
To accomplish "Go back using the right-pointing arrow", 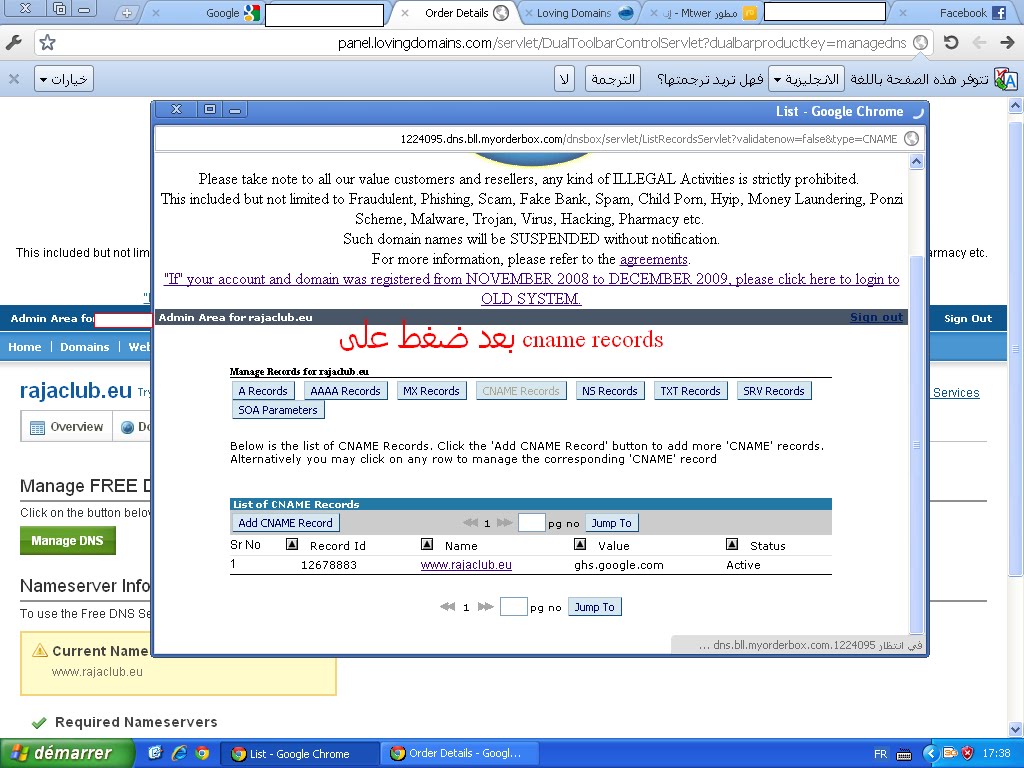I will click(1007, 43).
